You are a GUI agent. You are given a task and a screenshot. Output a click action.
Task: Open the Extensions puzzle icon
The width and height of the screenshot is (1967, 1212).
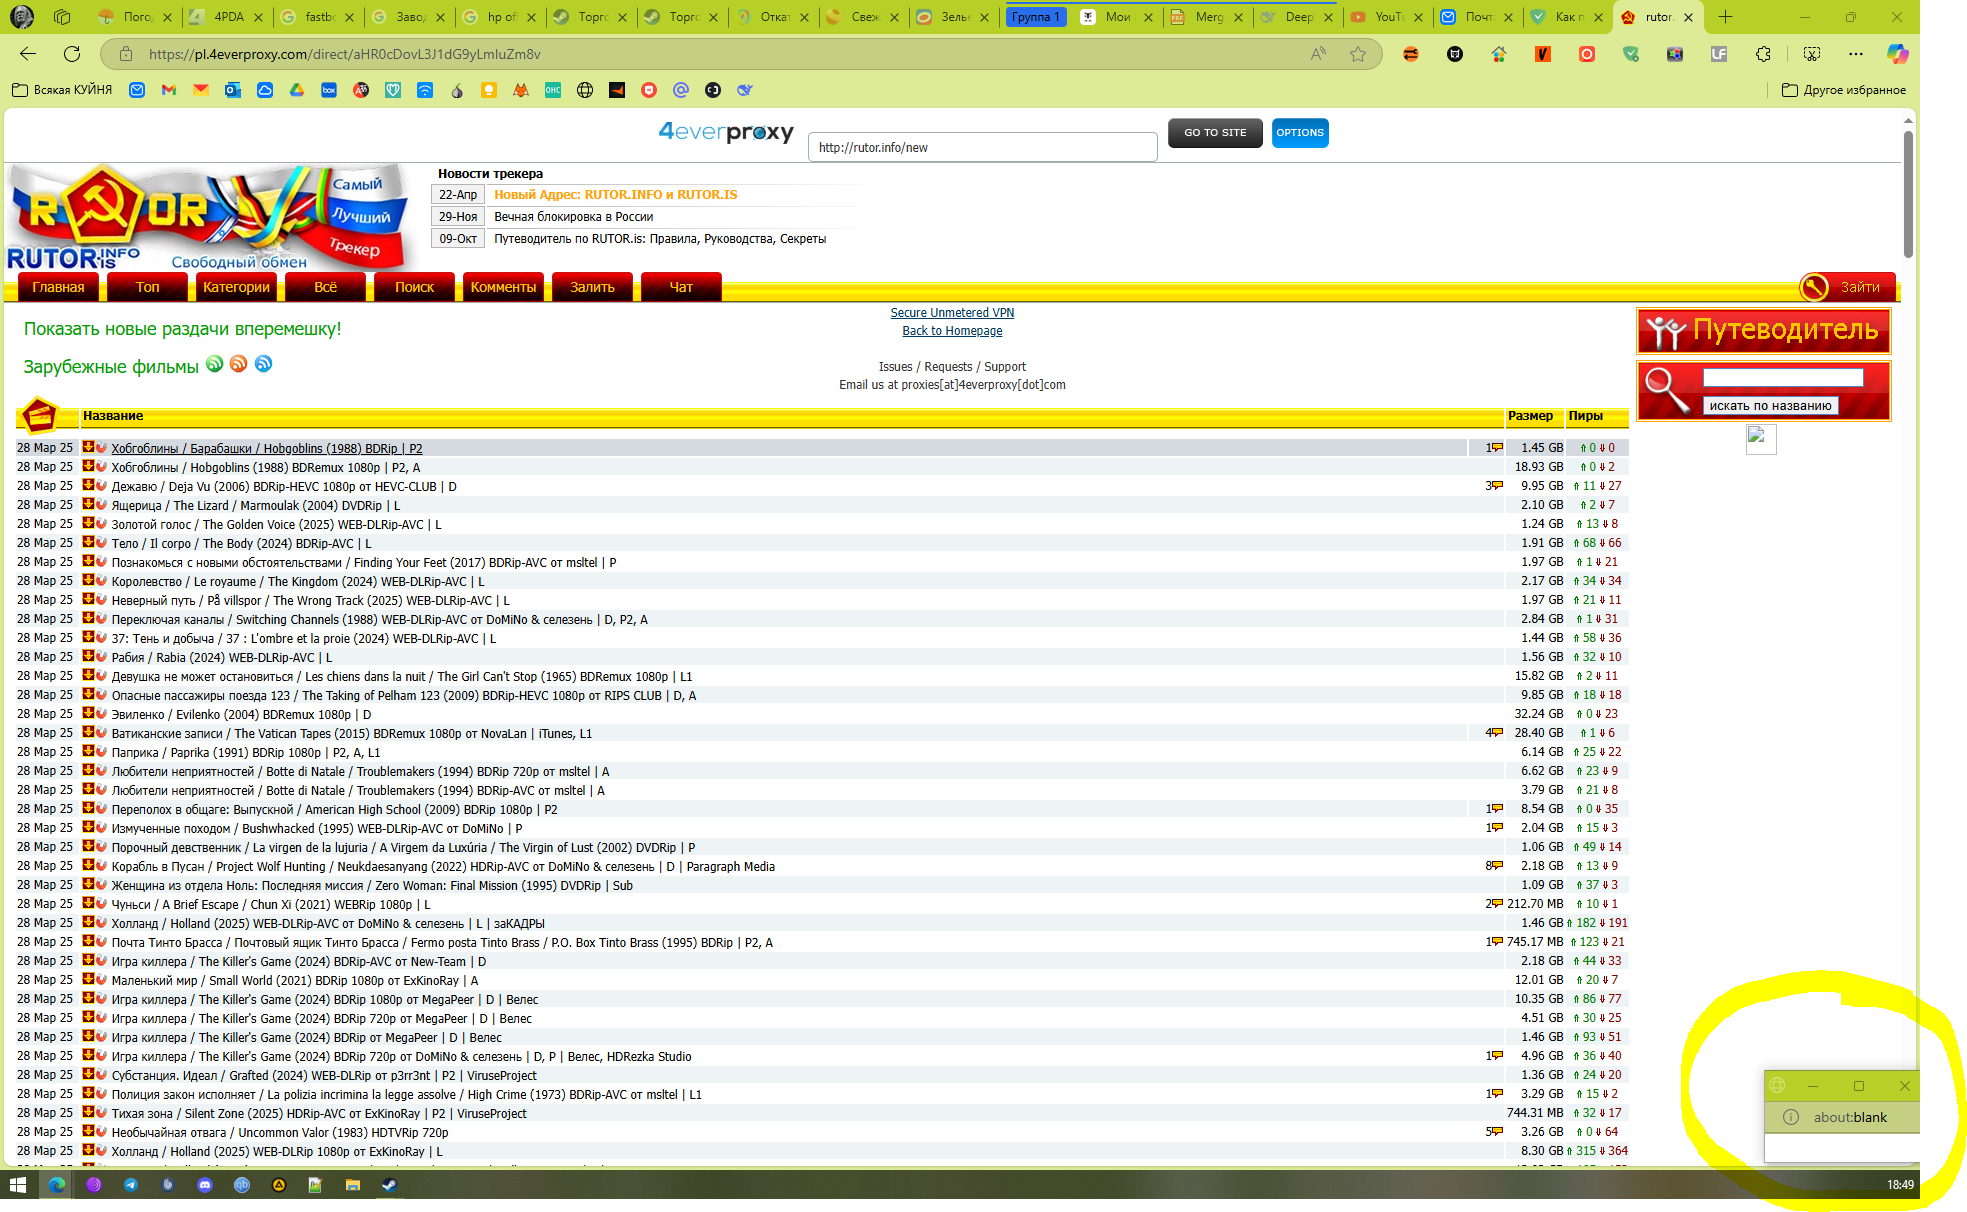pos(1763,54)
